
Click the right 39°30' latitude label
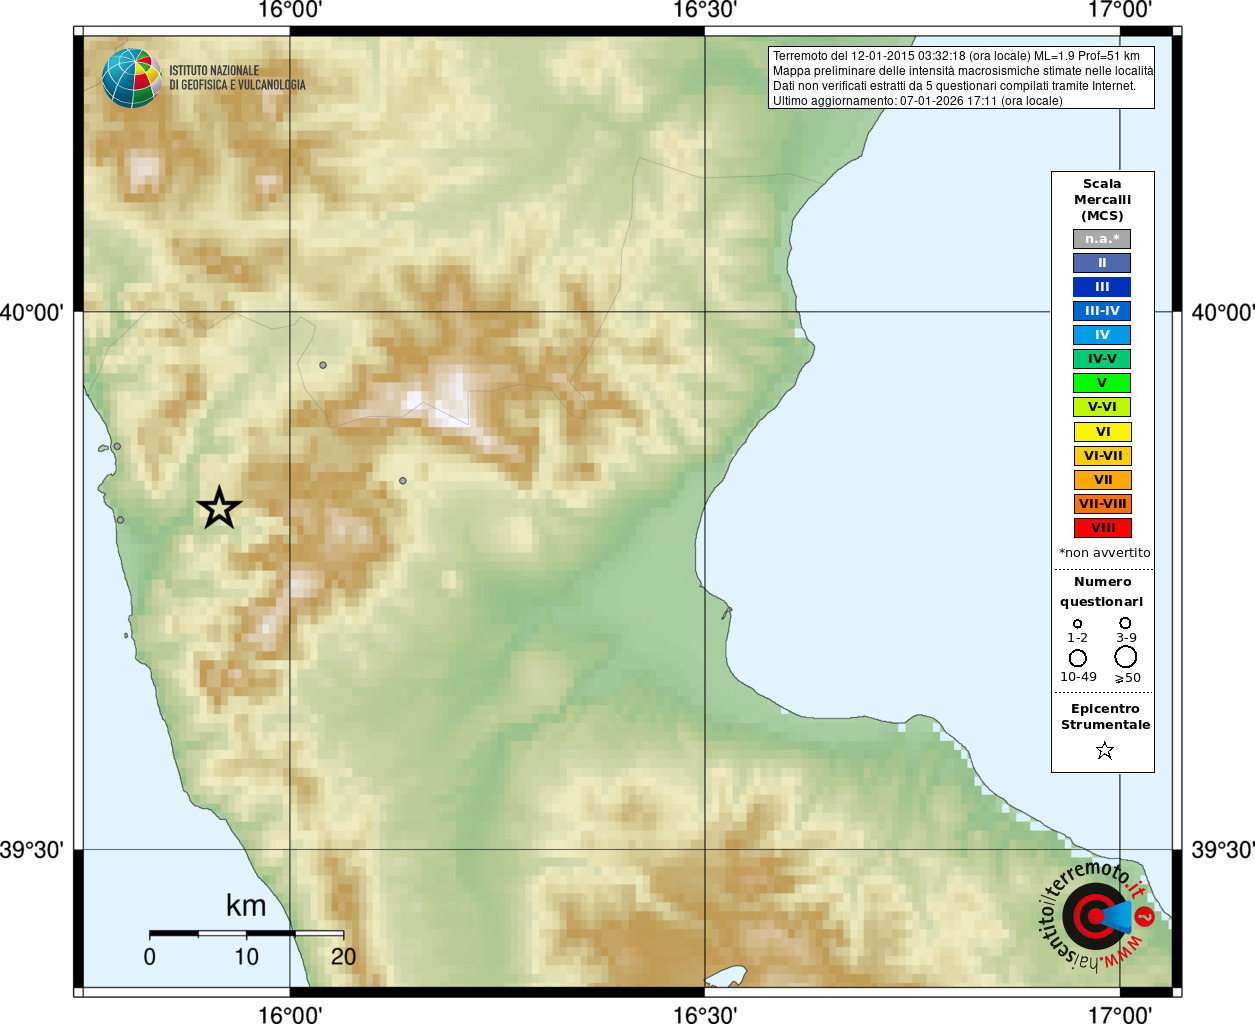(1222, 850)
